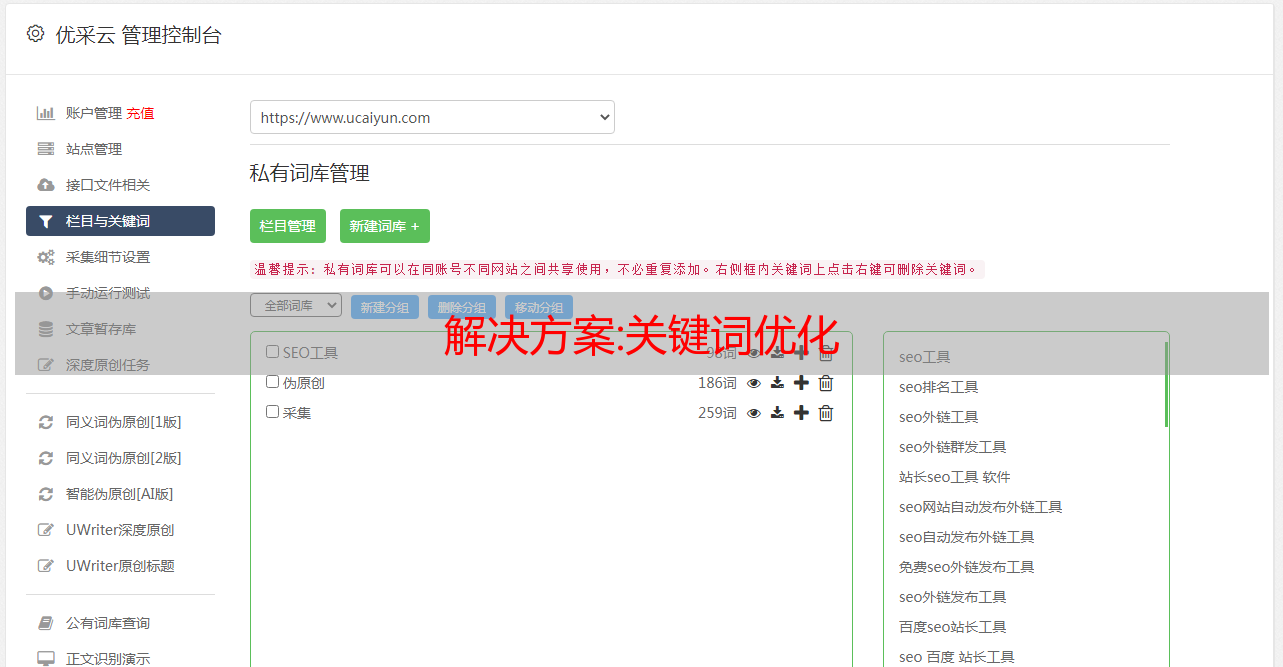Go to 接口文件相关 menu item

(x=108, y=185)
